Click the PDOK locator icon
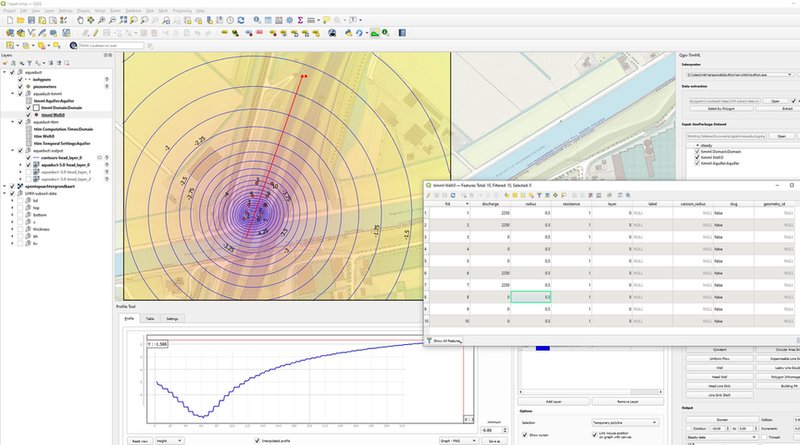Viewport: 800px width, 445px height. 73,46
